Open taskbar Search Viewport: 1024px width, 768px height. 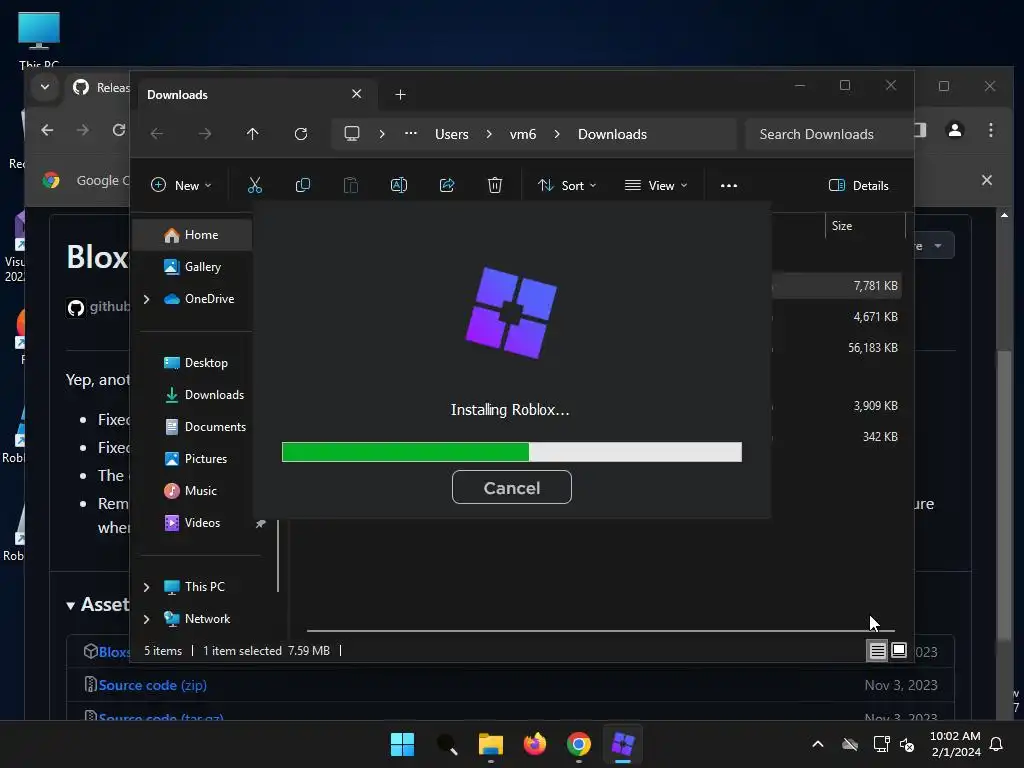[x=447, y=744]
